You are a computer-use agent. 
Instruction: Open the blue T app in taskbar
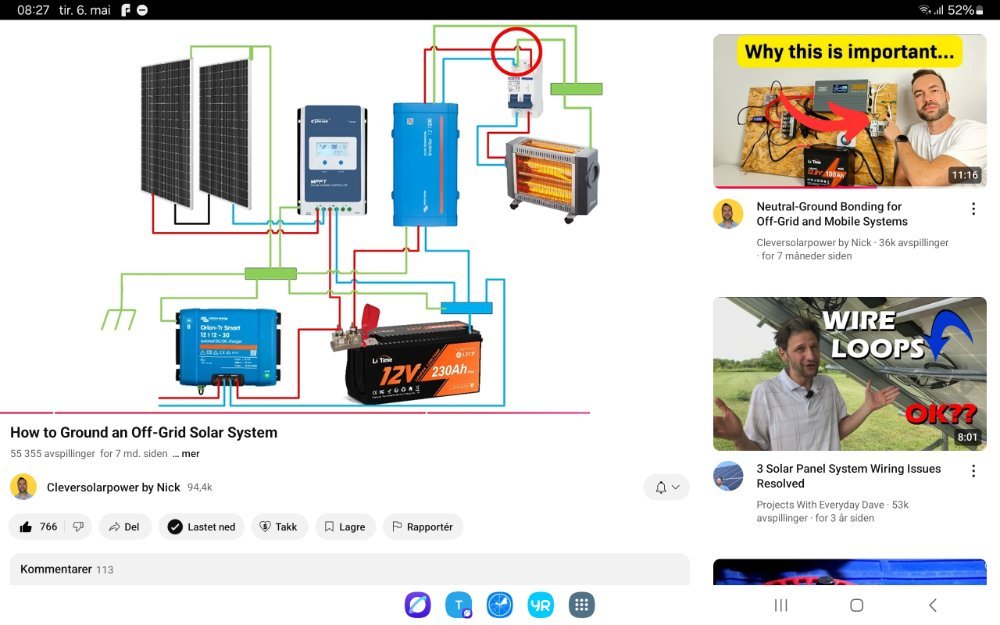coord(459,605)
